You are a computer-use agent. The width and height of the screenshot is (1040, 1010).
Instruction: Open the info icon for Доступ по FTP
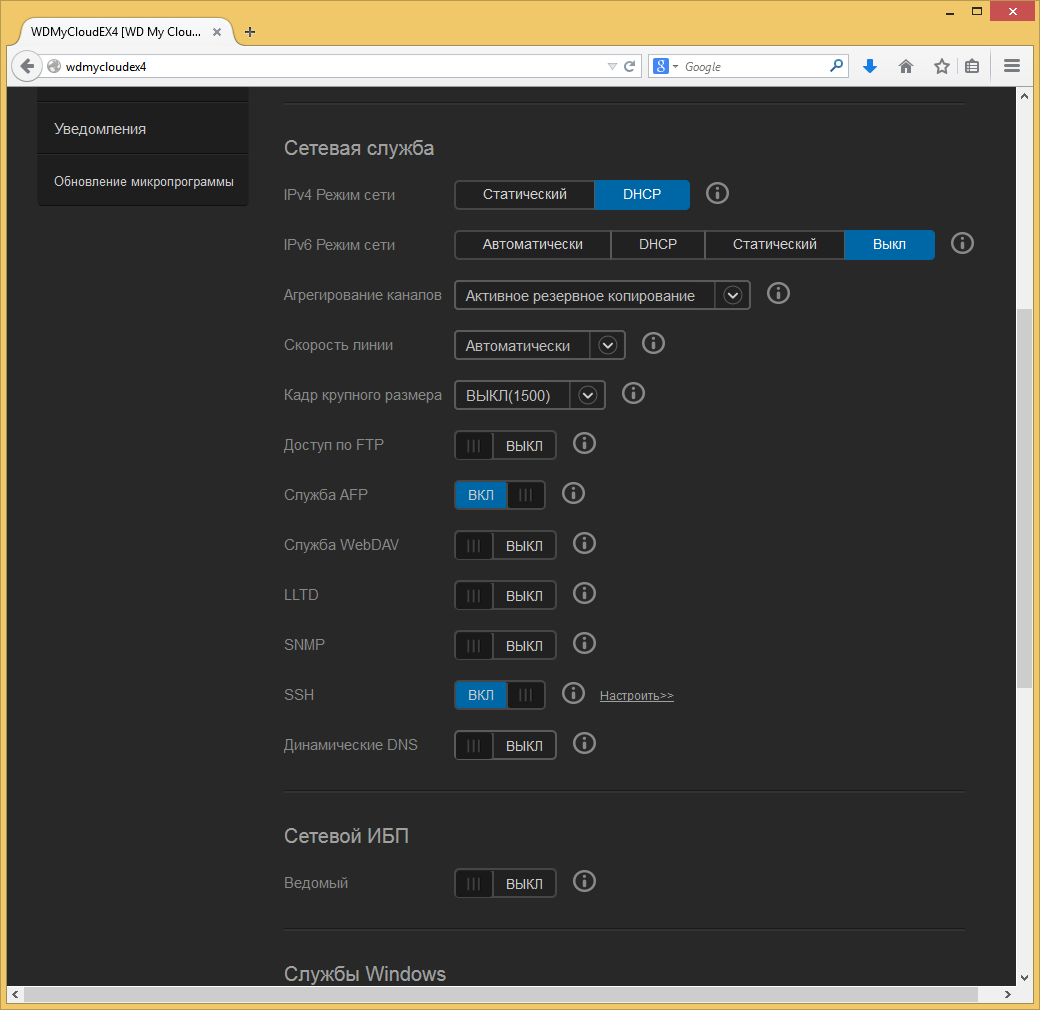584,443
